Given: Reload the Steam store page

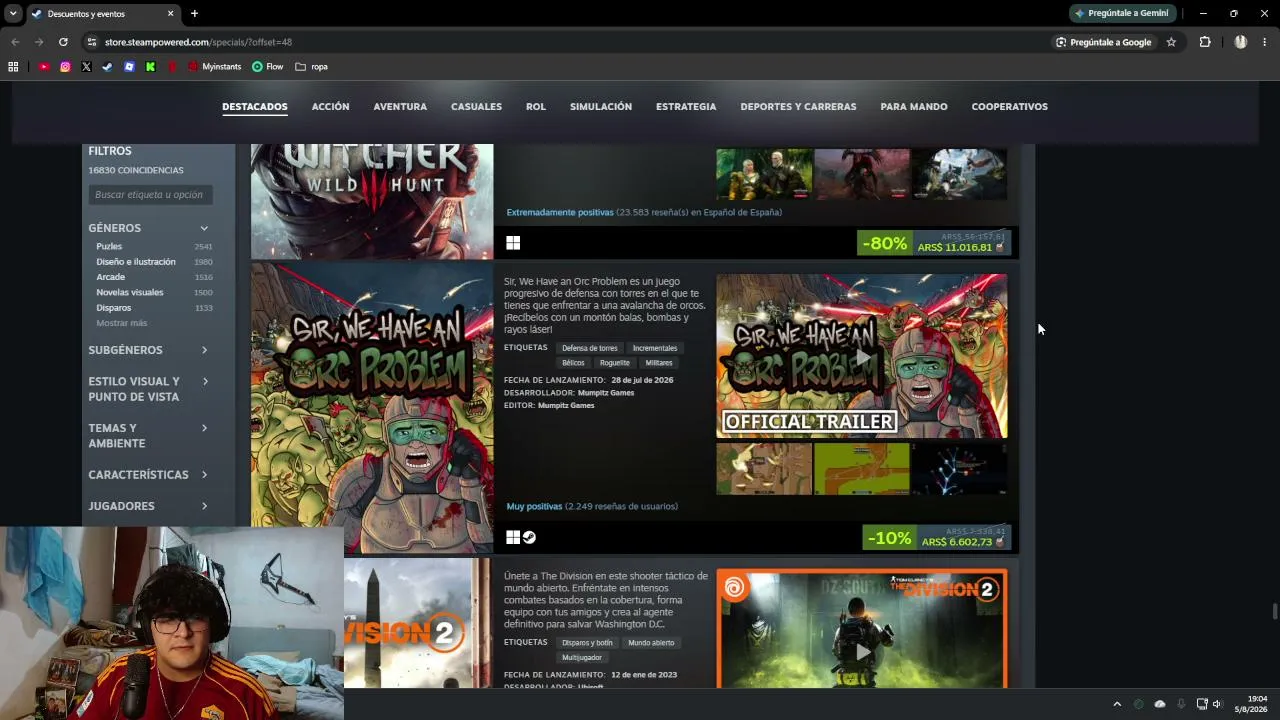Looking at the screenshot, I should (63, 42).
